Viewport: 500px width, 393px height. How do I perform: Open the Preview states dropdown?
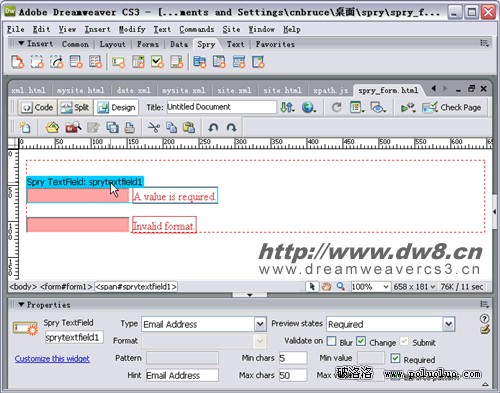coord(449,324)
